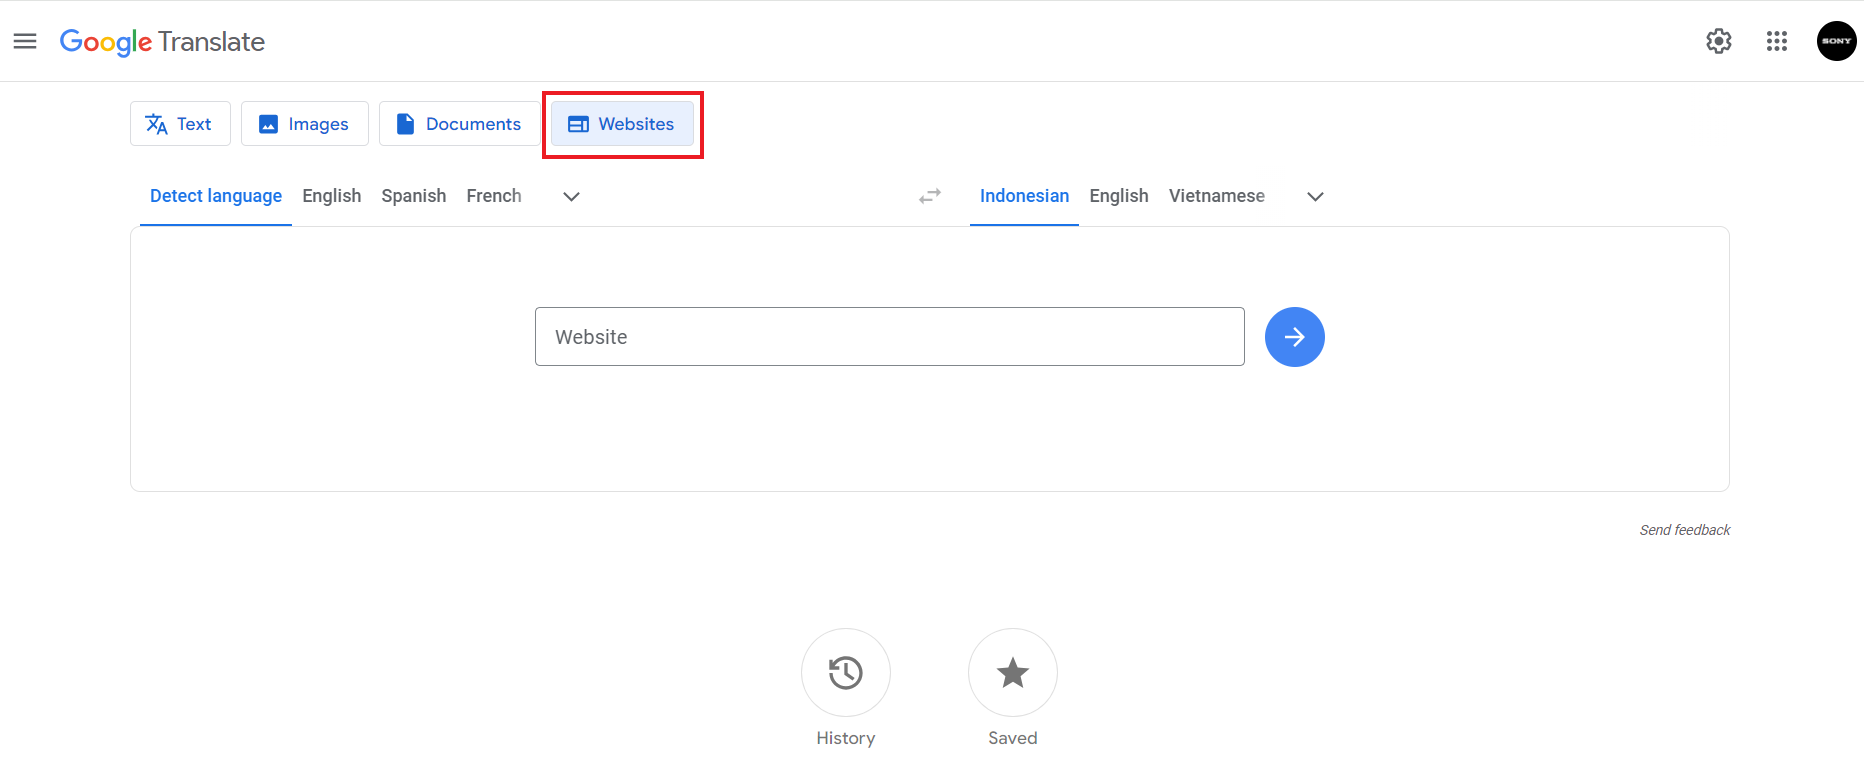Open the Settings gear
The width and height of the screenshot is (1864, 762).
1718,41
